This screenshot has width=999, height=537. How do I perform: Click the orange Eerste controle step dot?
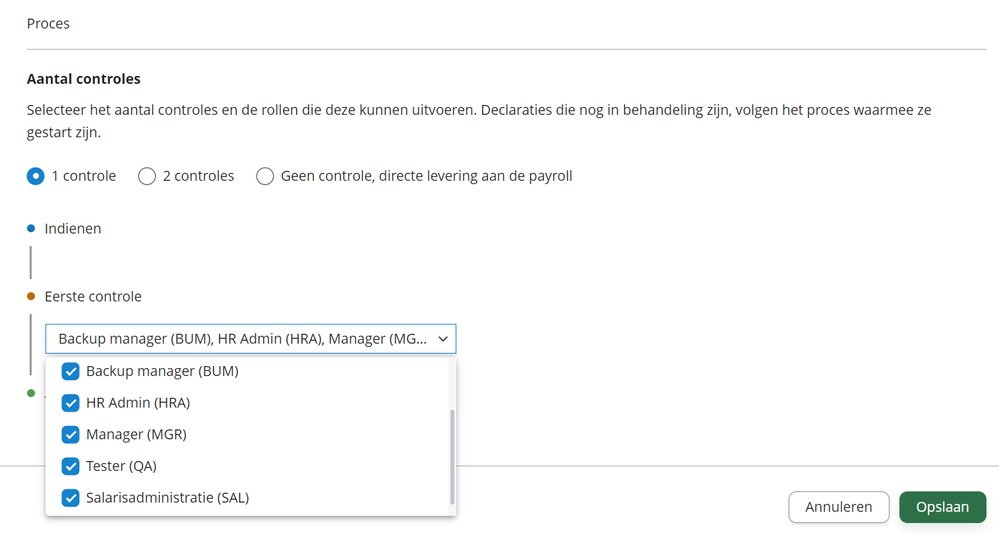pyautogui.click(x=31, y=296)
